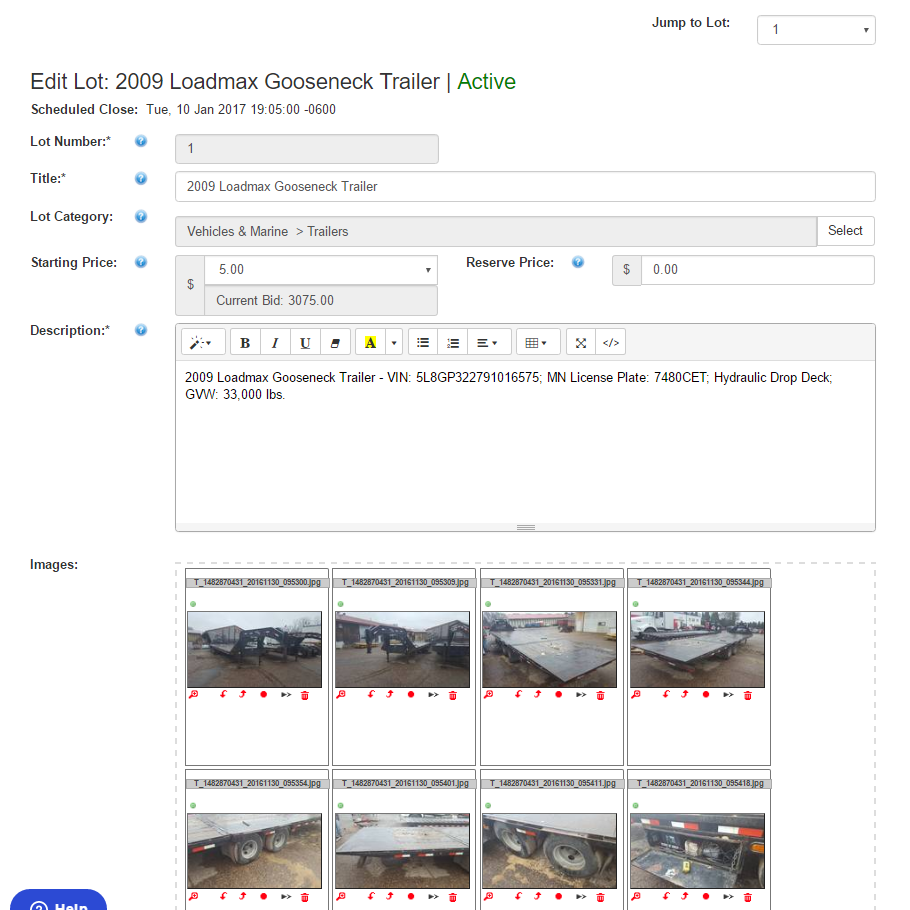910x910 pixels.
Task: Click magnifier icon under image 095309.jpg
Action: tap(341, 695)
